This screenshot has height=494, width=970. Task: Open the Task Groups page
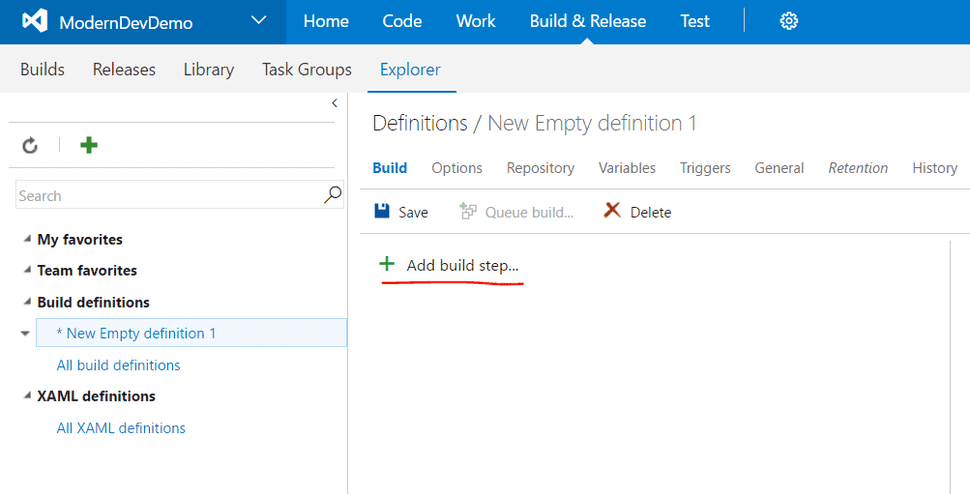click(x=307, y=69)
